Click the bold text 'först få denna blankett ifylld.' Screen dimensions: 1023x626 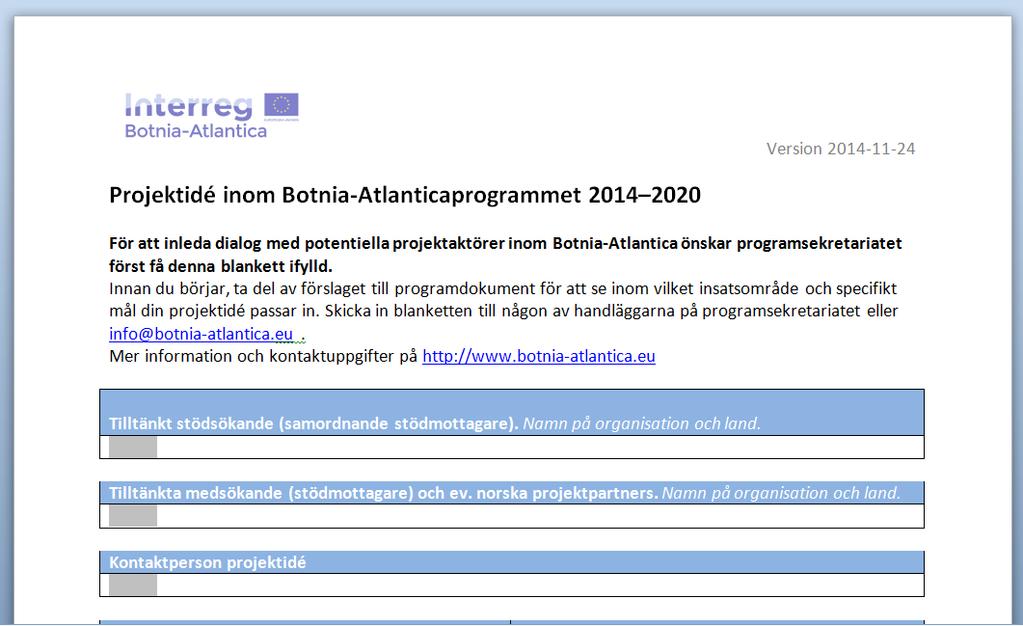[221, 266]
